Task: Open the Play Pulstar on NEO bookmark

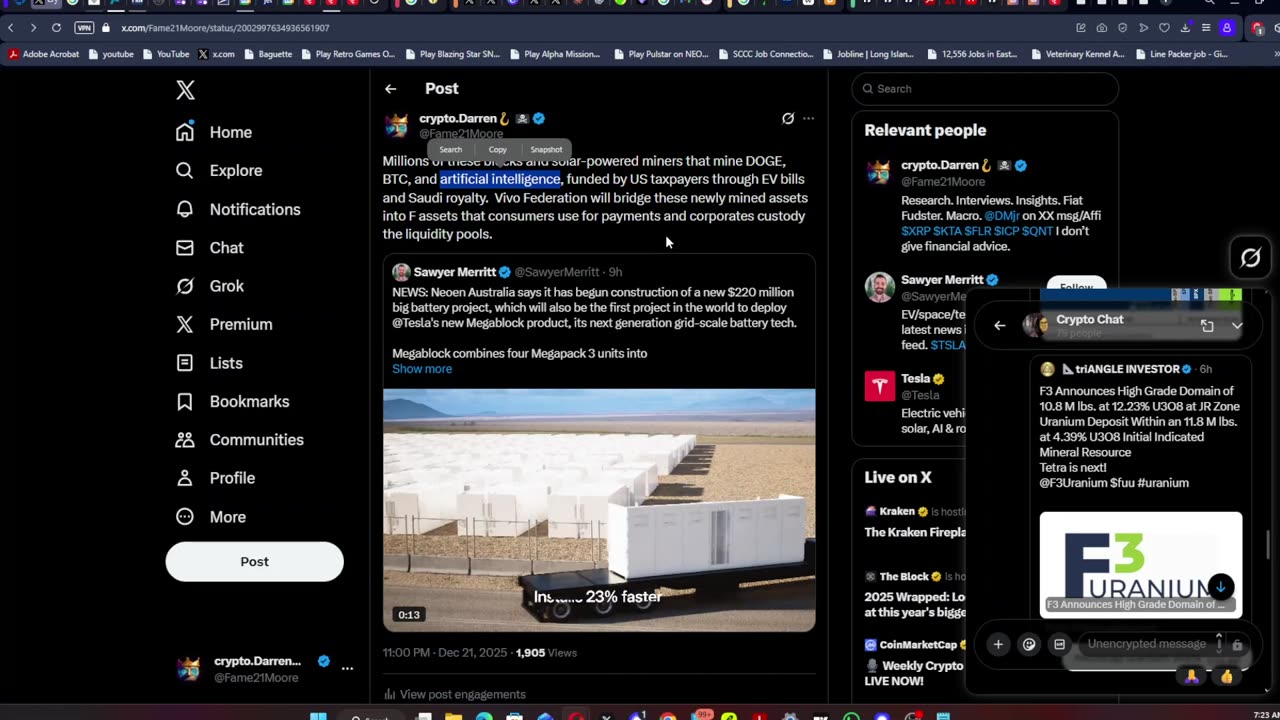Action: coord(661,54)
